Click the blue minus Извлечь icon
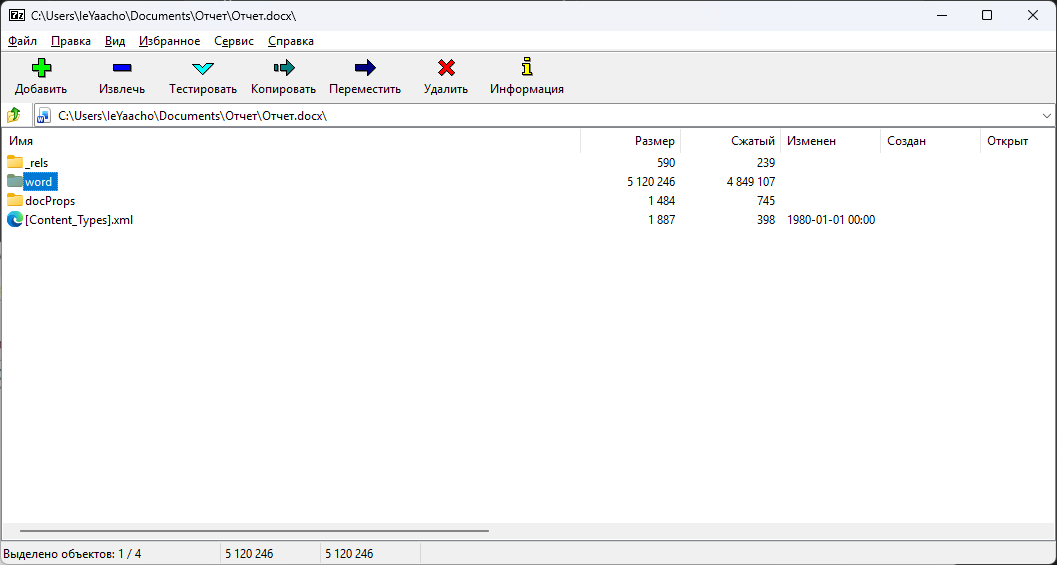 (x=122, y=67)
